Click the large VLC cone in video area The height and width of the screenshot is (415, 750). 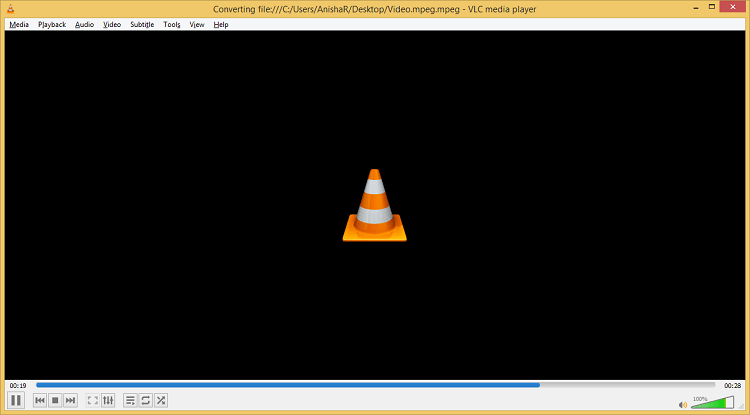tap(375, 205)
